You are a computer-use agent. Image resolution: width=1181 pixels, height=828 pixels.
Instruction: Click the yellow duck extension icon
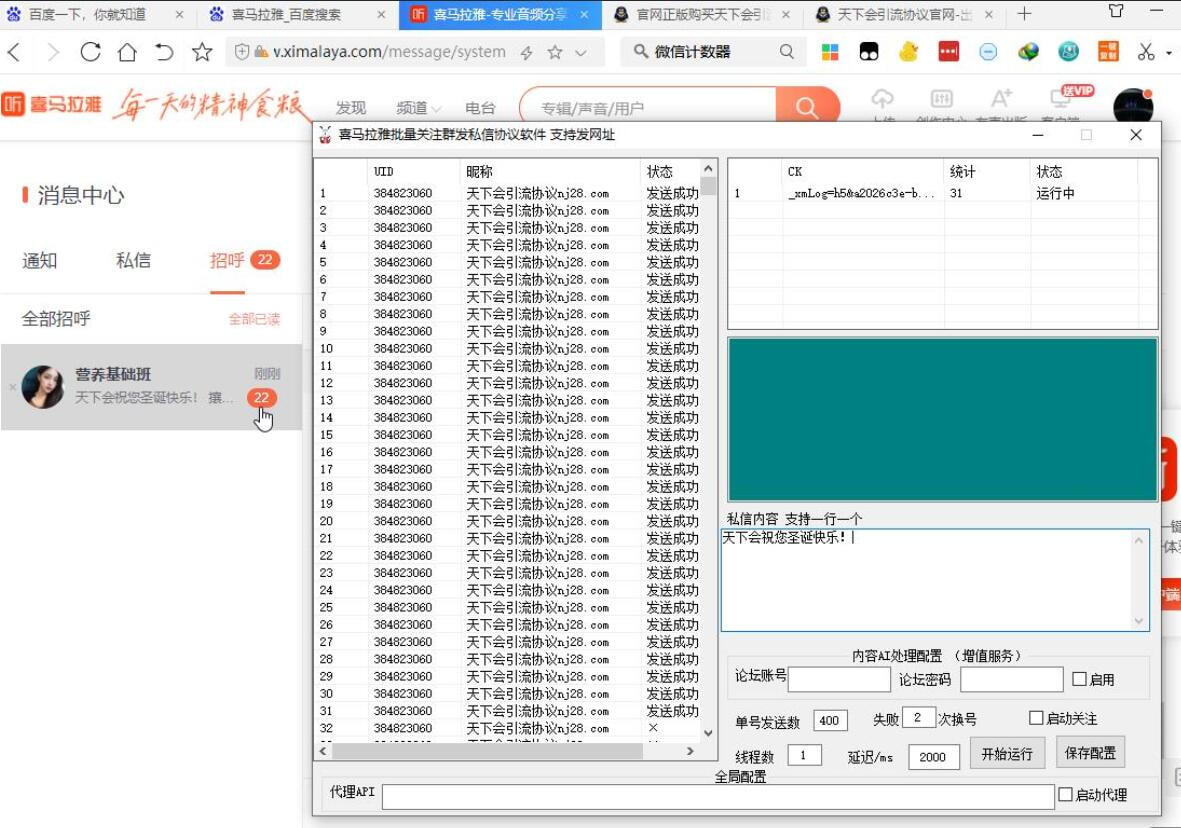908,51
